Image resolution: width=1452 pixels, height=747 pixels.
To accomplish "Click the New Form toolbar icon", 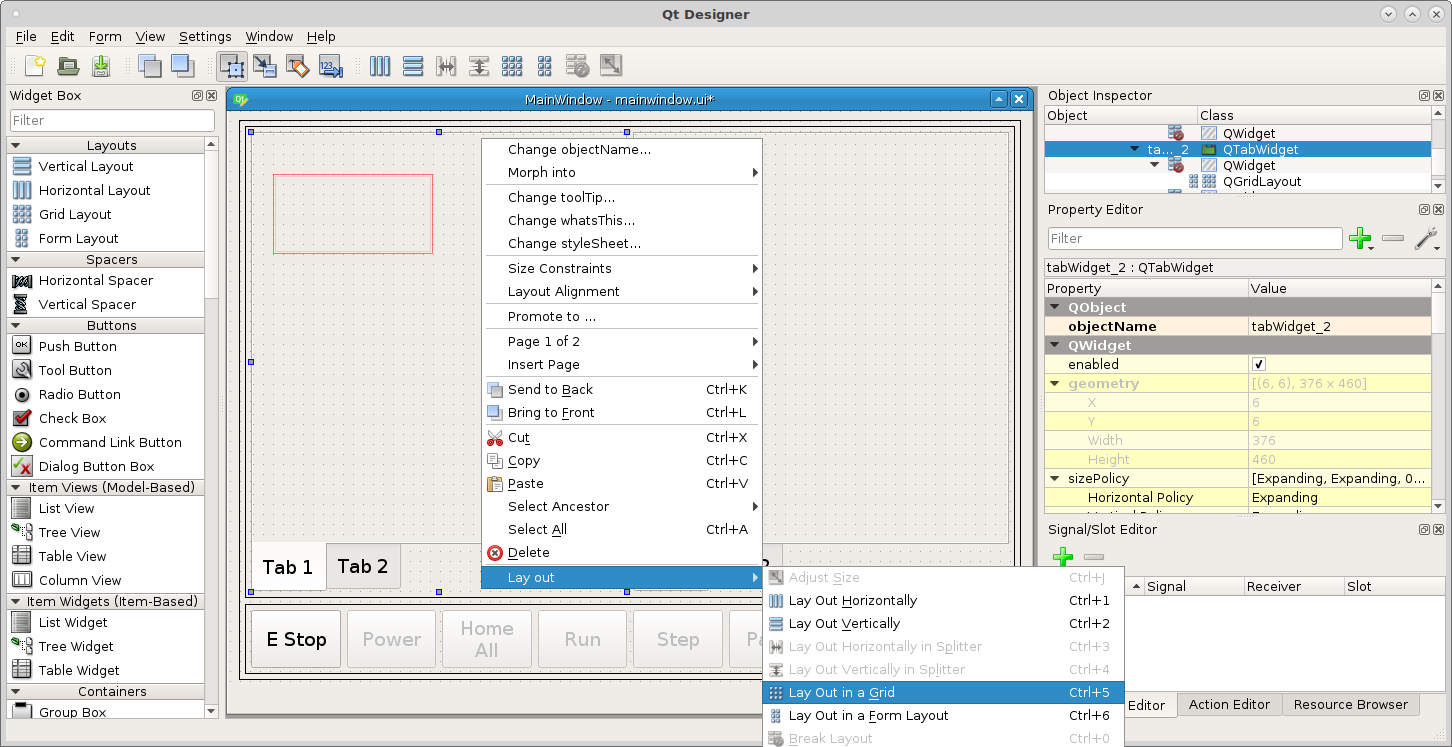I will pos(35,66).
